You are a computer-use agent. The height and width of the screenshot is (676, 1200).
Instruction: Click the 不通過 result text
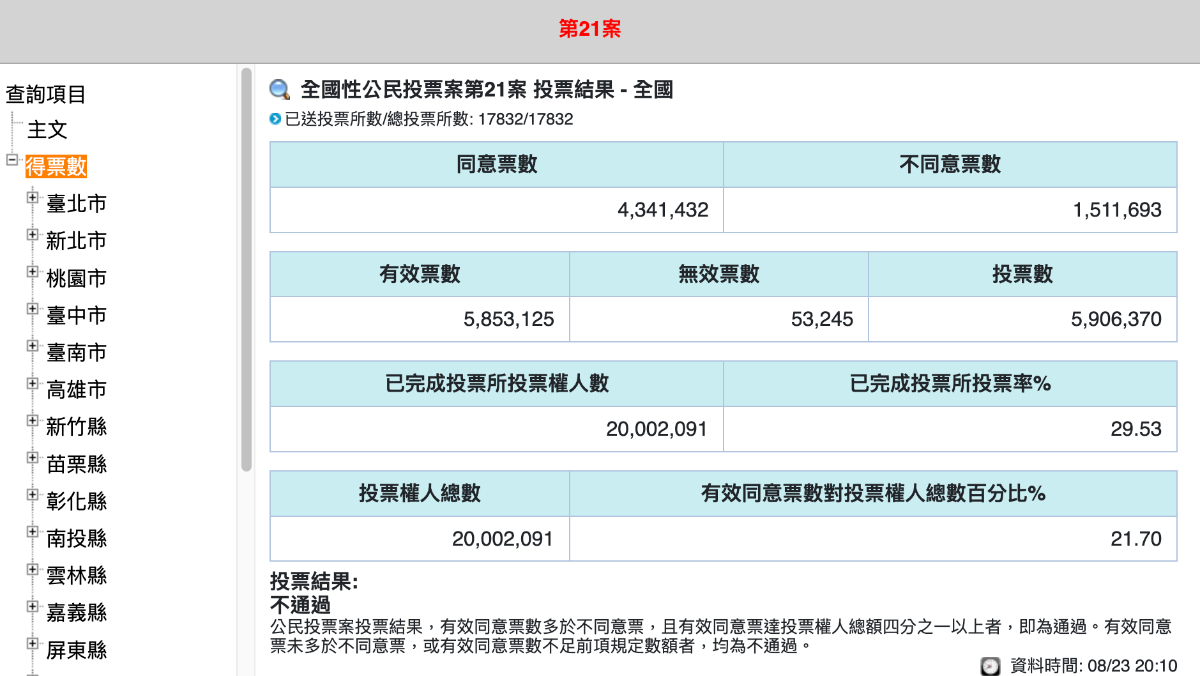(x=300, y=605)
